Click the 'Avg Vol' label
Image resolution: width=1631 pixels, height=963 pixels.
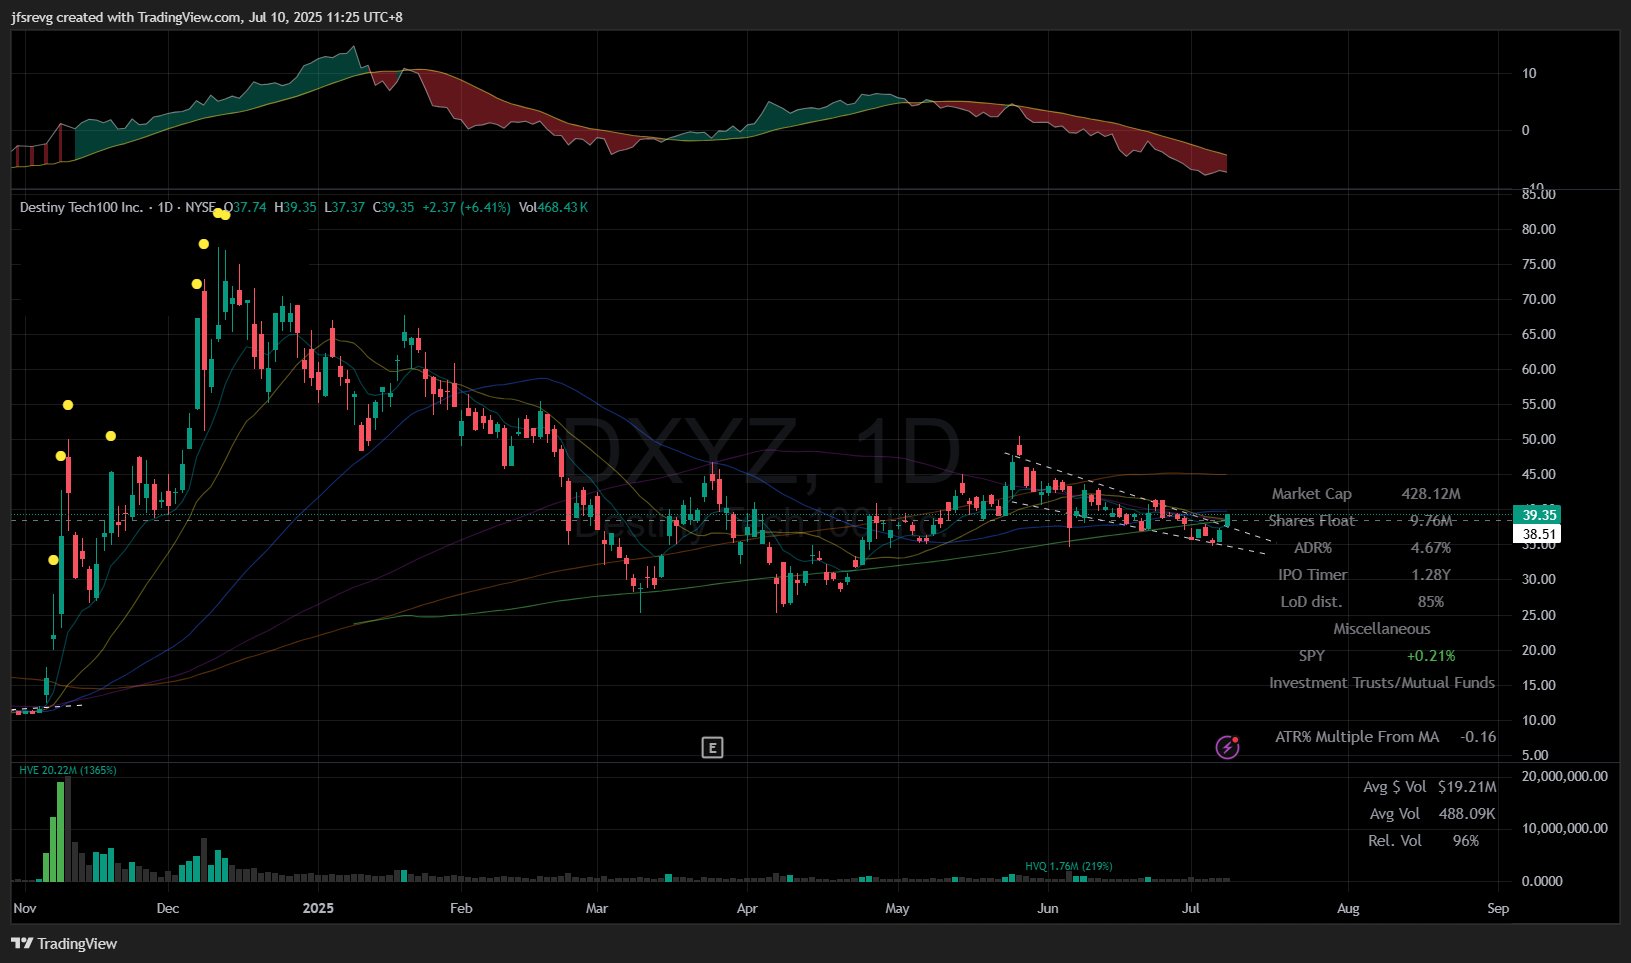[x=1394, y=814]
